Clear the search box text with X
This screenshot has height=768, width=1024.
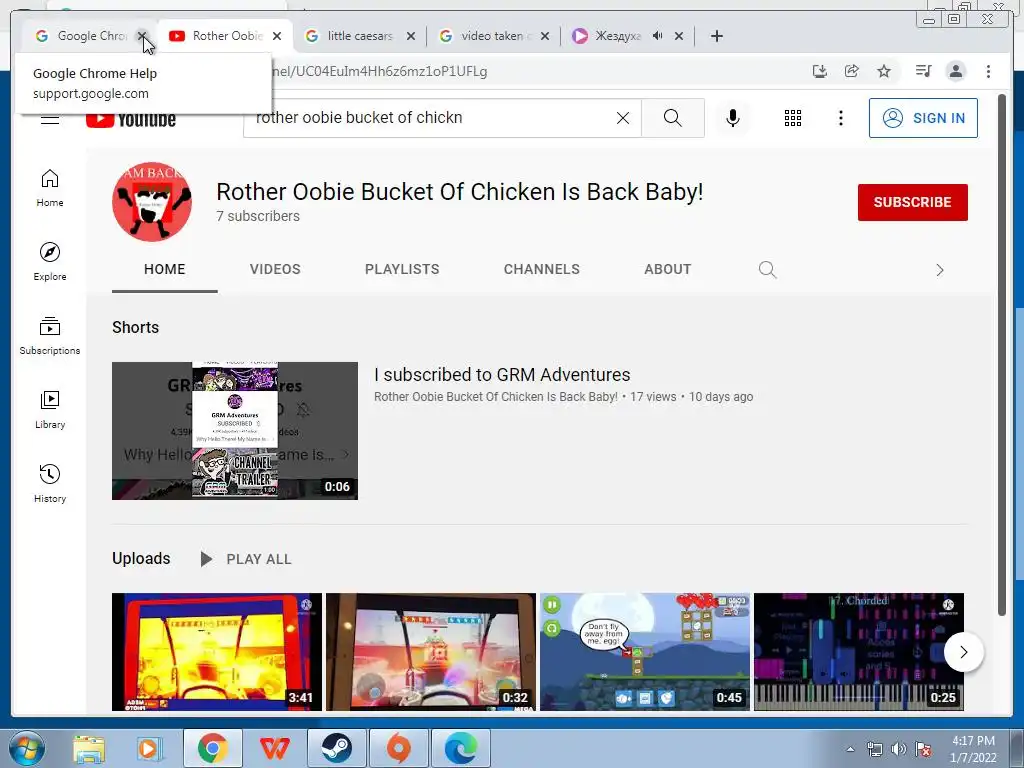tap(623, 118)
